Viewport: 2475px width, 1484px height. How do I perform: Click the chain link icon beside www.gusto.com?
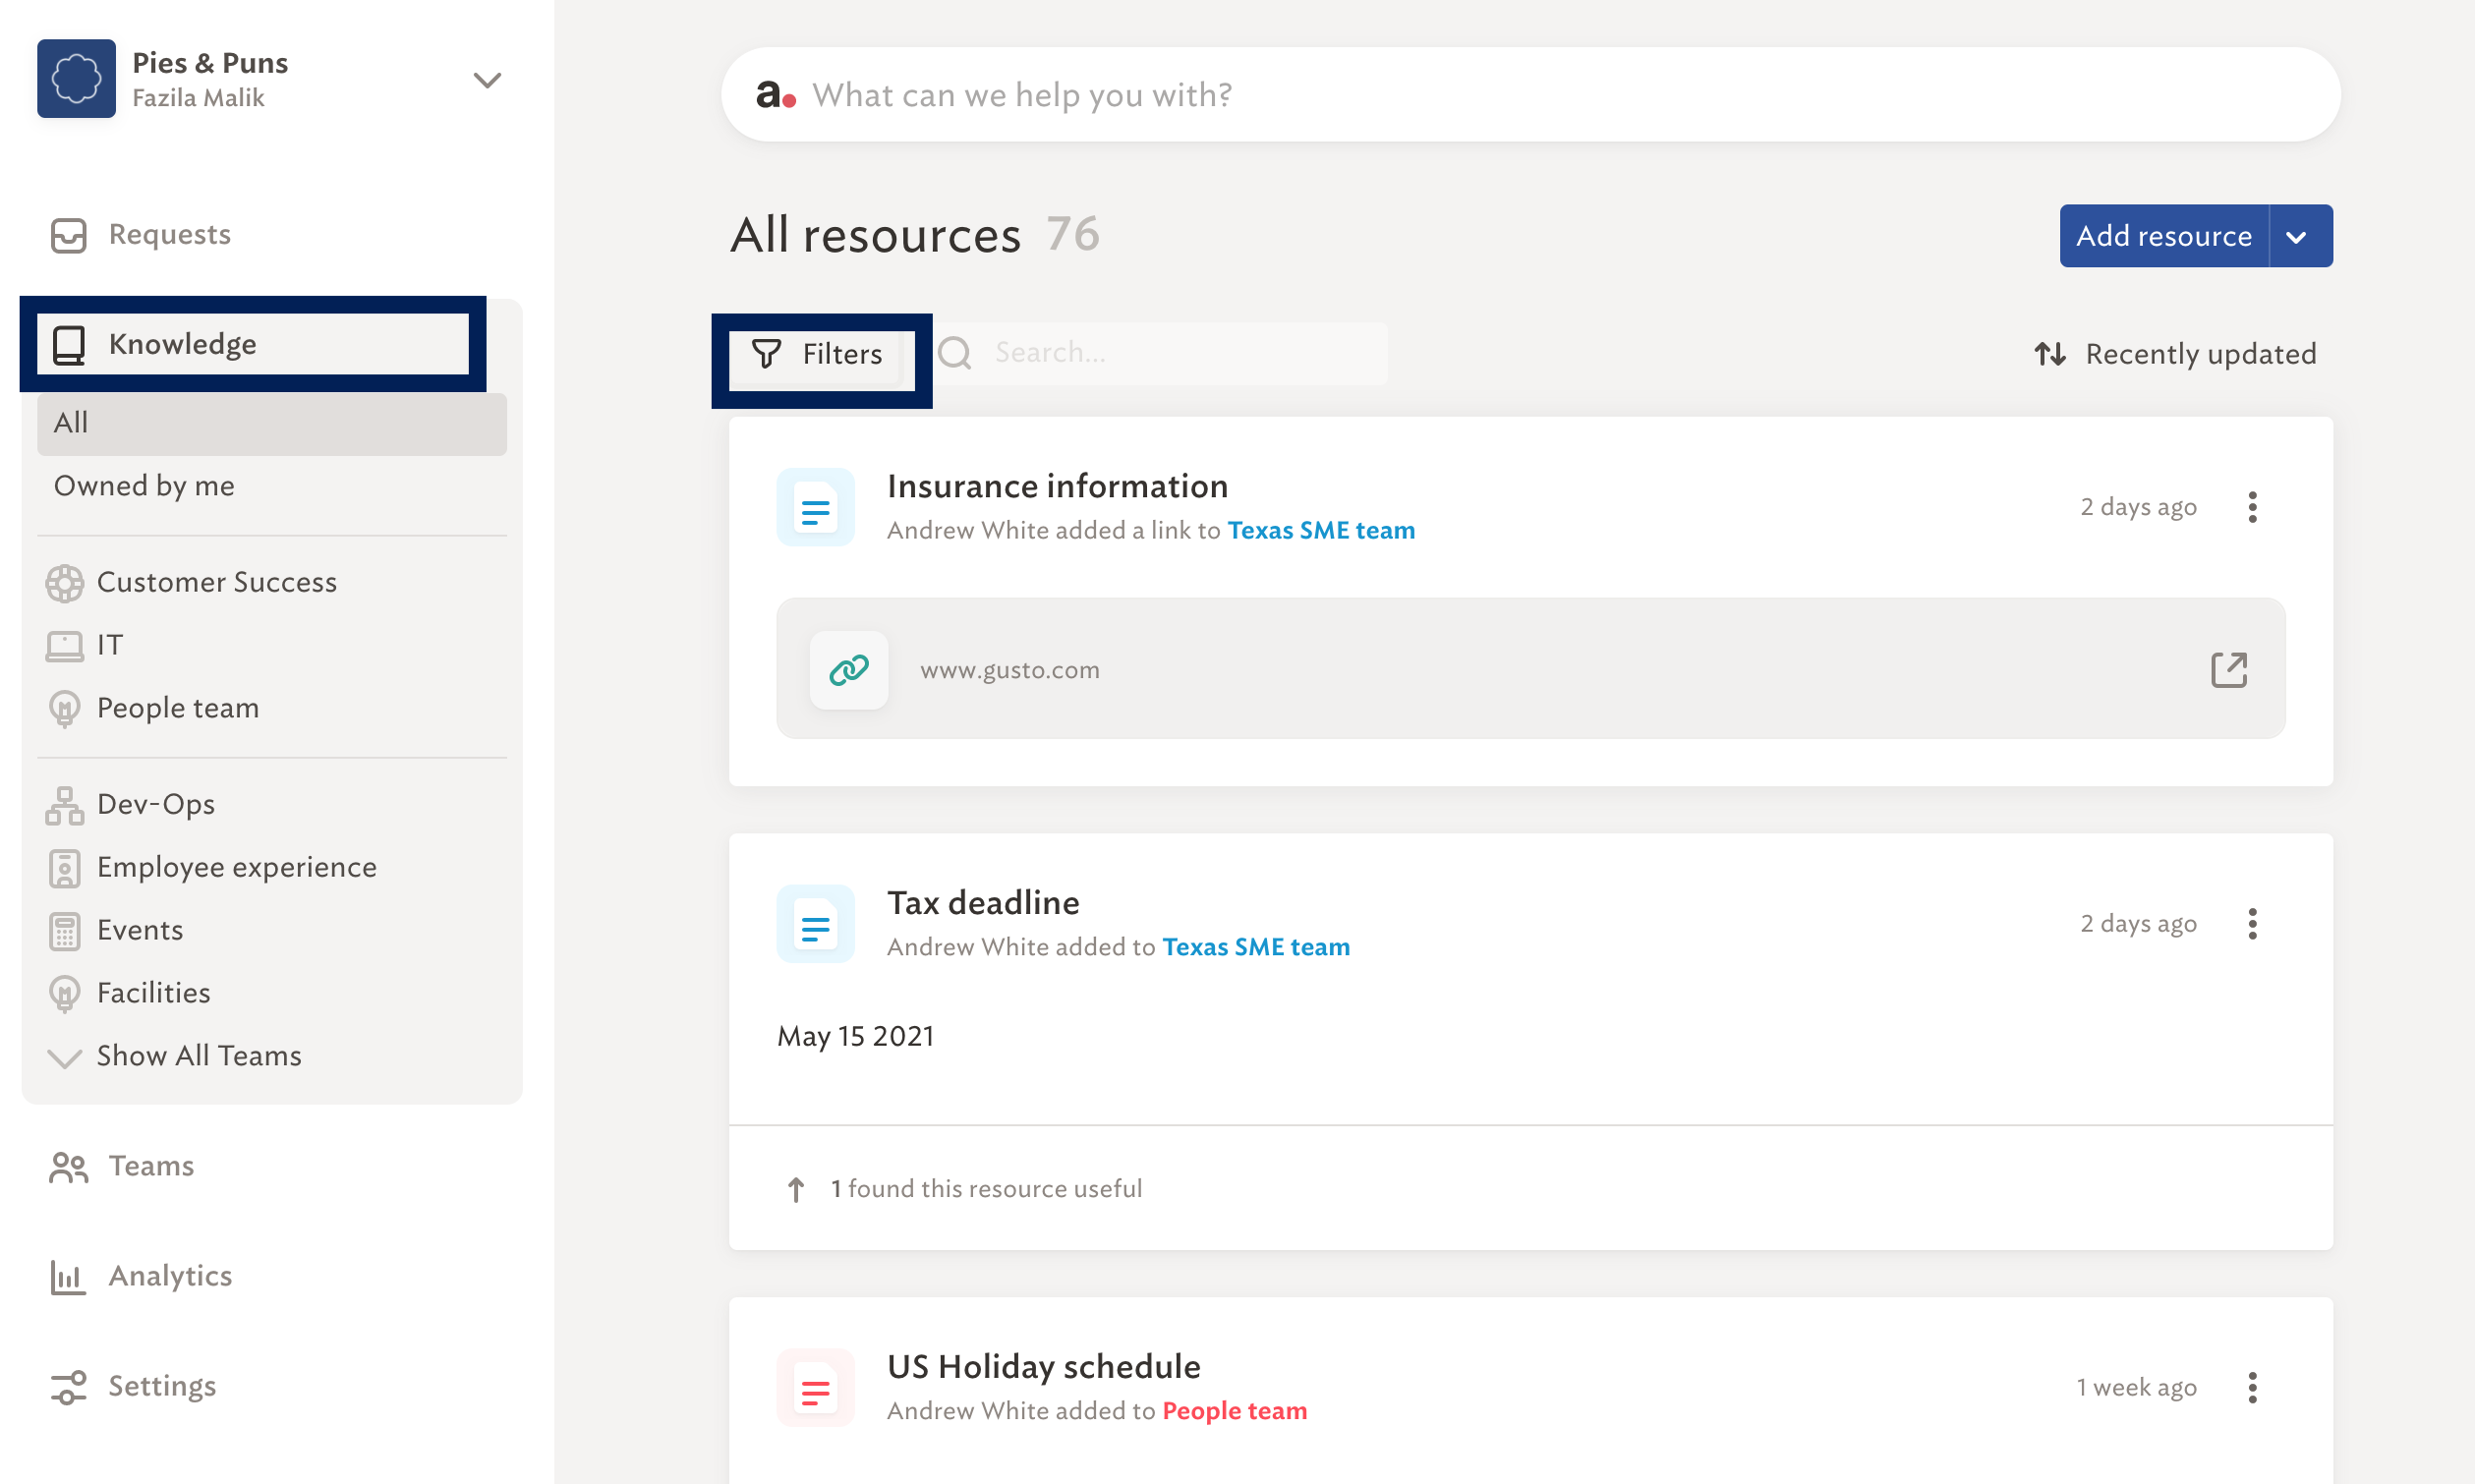(x=848, y=669)
